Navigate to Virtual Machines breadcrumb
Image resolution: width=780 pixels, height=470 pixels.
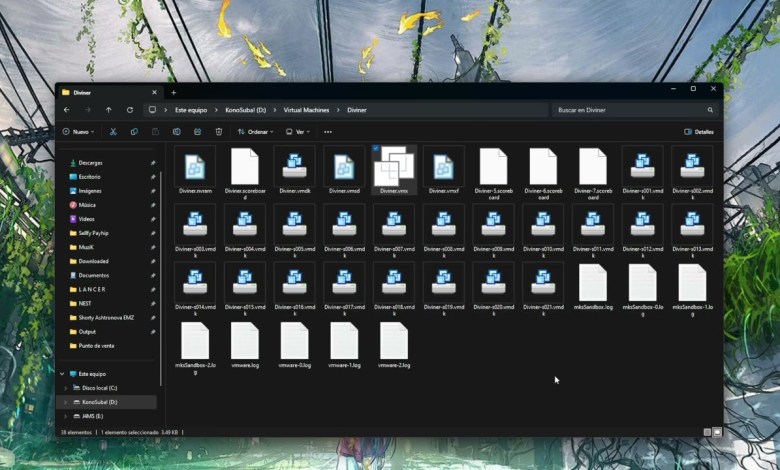[x=306, y=110]
